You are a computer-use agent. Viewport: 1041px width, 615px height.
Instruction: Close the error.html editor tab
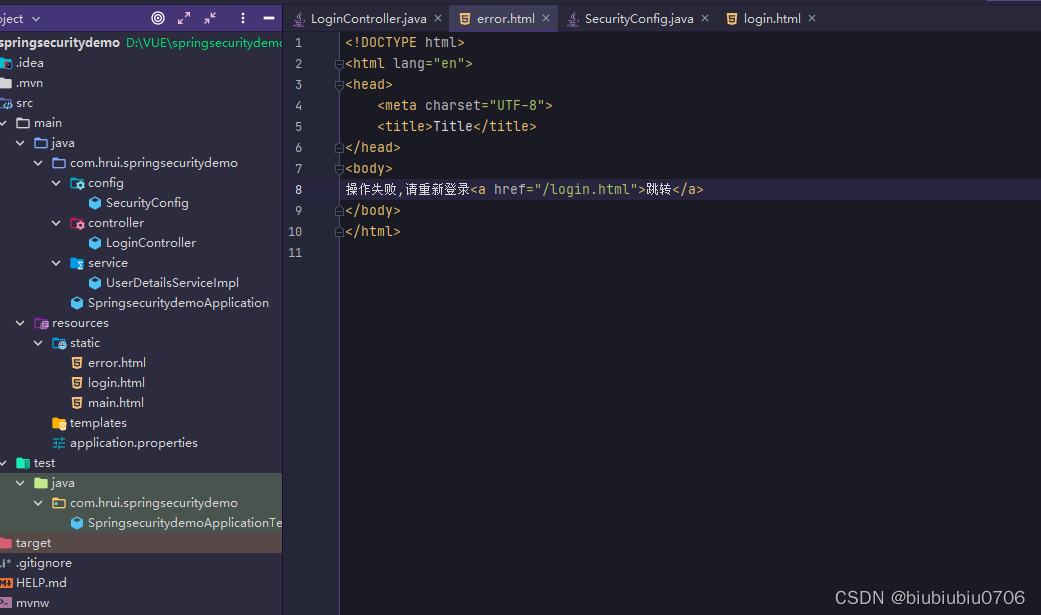pos(546,18)
